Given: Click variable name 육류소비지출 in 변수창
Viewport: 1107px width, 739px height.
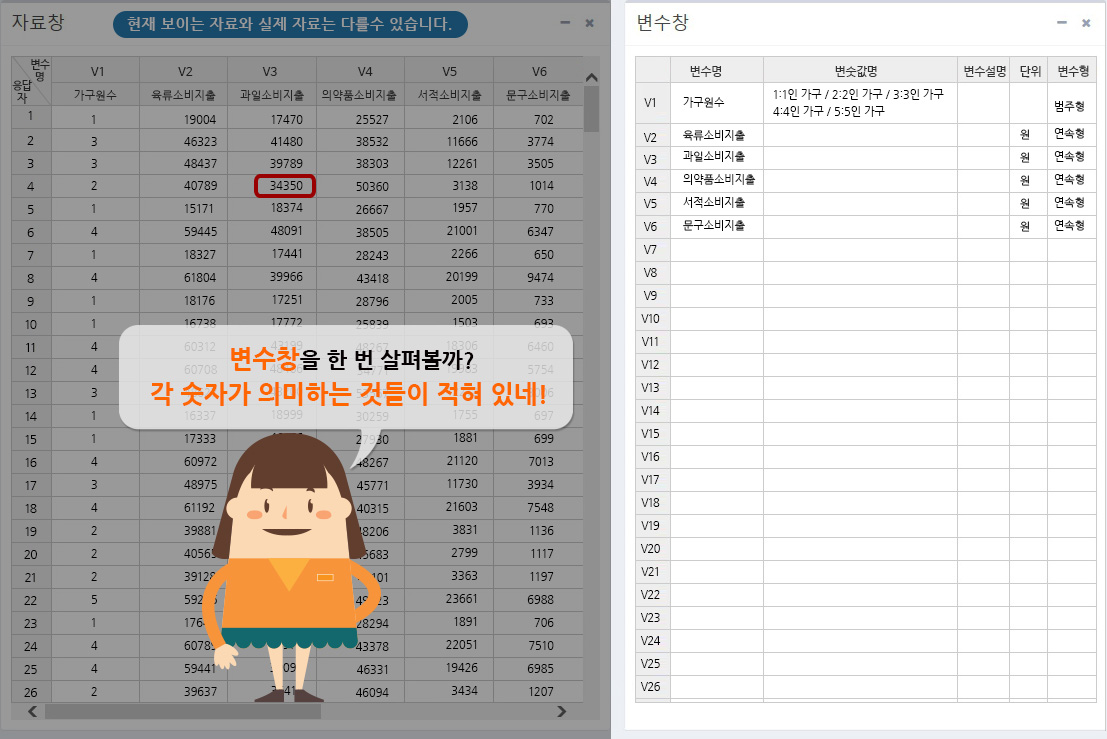Looking at the screenshot, I should 713,134.
